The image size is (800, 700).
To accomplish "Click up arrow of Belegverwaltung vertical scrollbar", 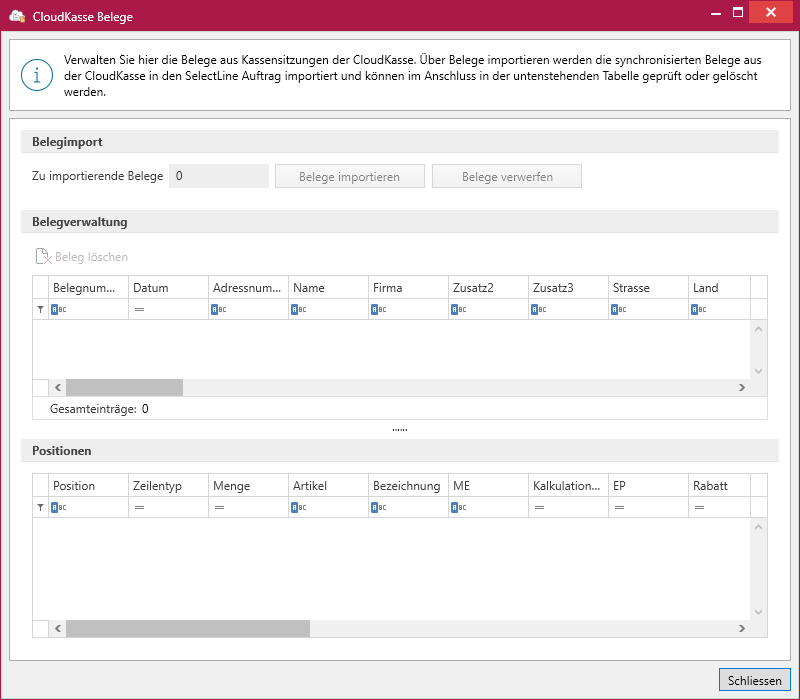I will (759, 329).
